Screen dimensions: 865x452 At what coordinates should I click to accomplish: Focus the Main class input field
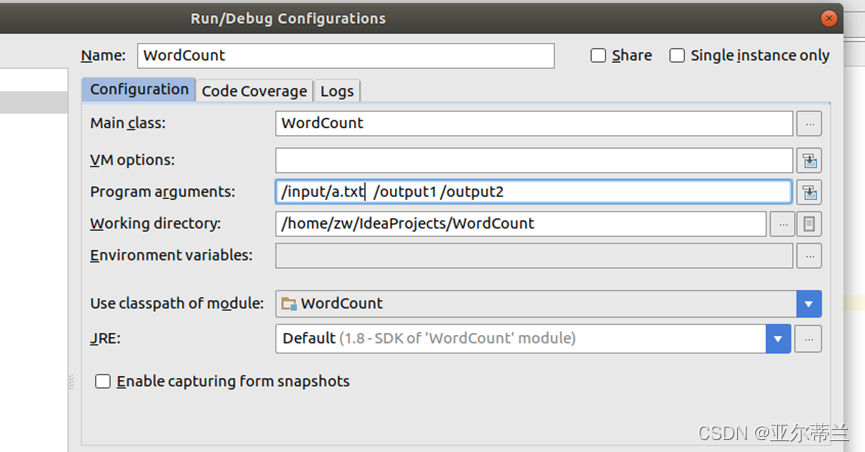click(534, 124)
